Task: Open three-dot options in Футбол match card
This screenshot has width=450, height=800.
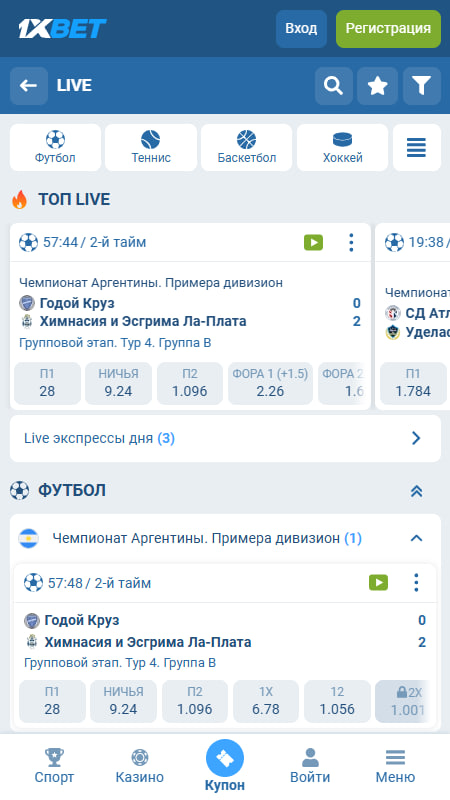Action: [x=416, y=583]
